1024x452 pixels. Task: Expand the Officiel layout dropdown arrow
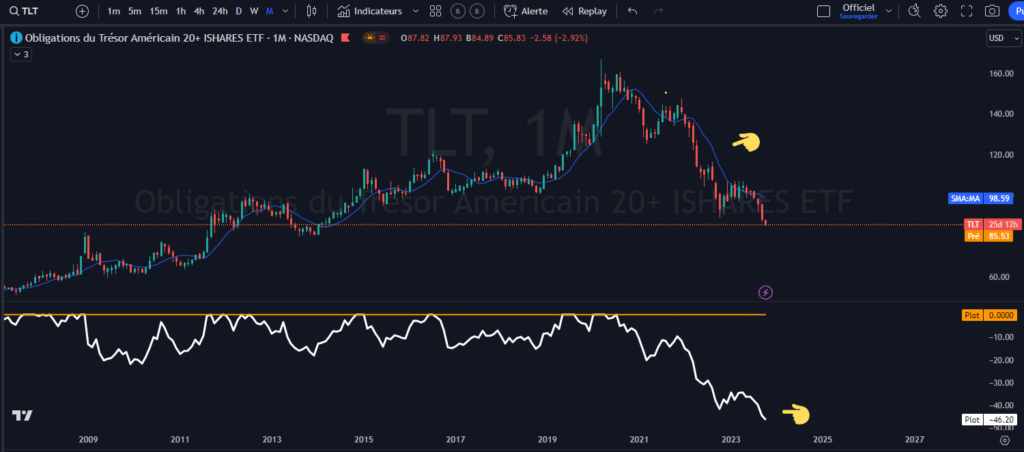[889, 11]
